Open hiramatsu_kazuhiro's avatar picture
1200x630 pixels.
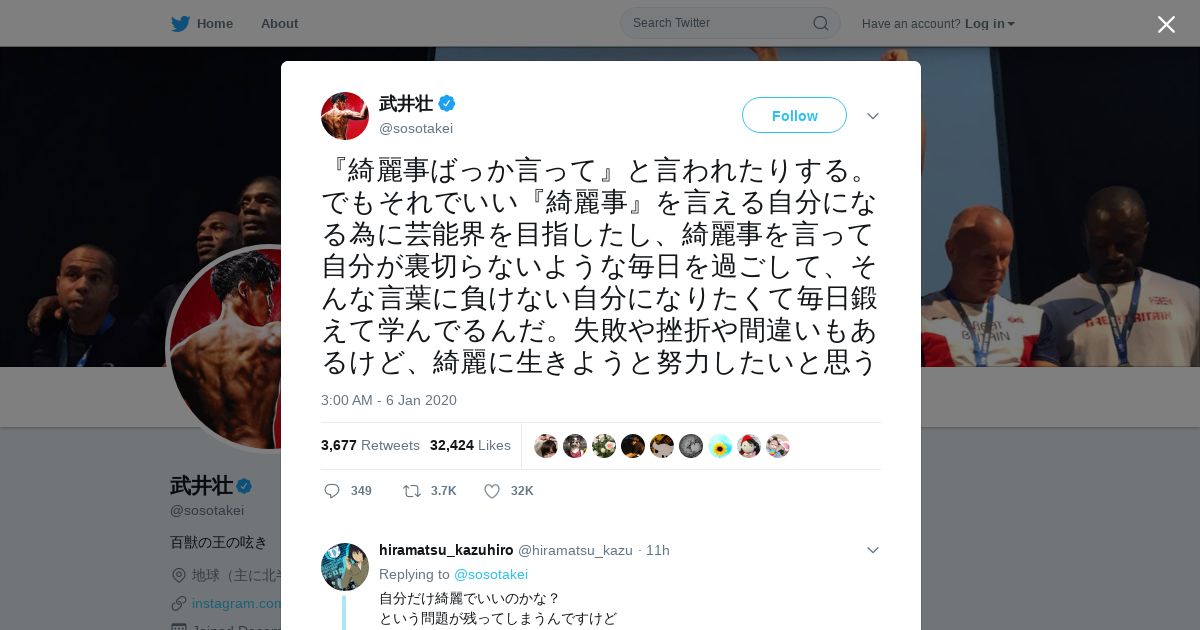tap(345, 567)
